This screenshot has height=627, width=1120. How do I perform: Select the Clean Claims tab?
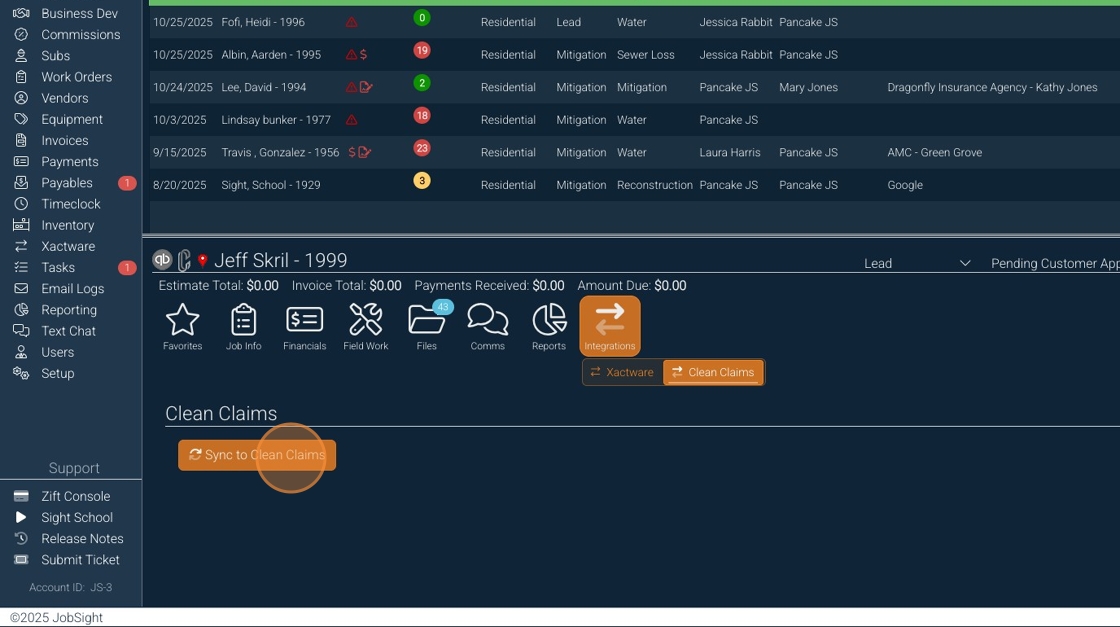tap(714, 372)
